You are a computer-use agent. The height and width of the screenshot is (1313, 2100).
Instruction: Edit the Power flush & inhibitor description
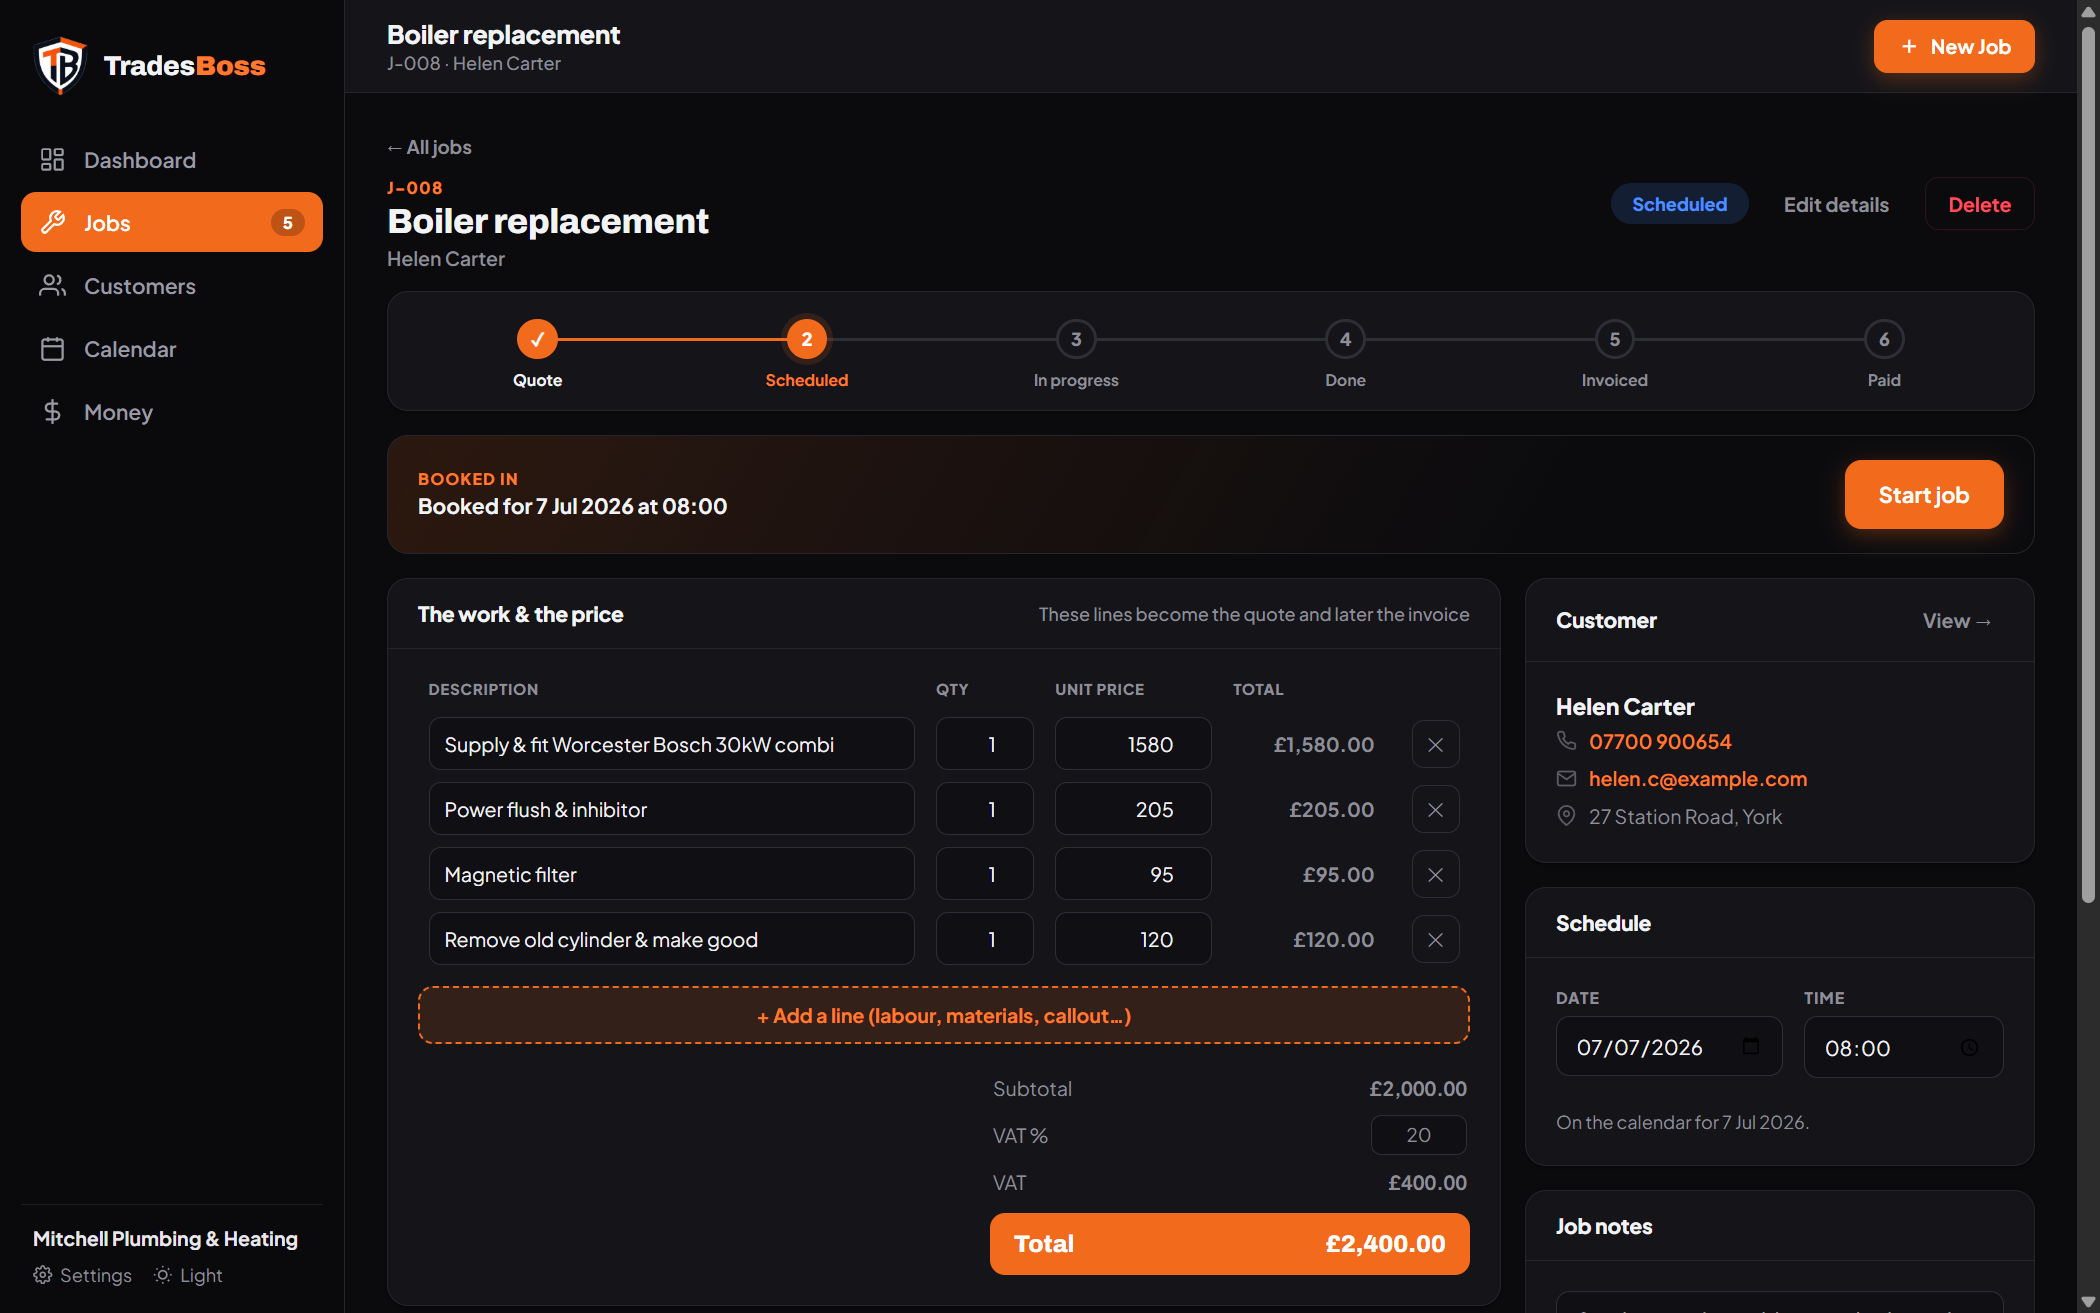[x=671, y=809]
